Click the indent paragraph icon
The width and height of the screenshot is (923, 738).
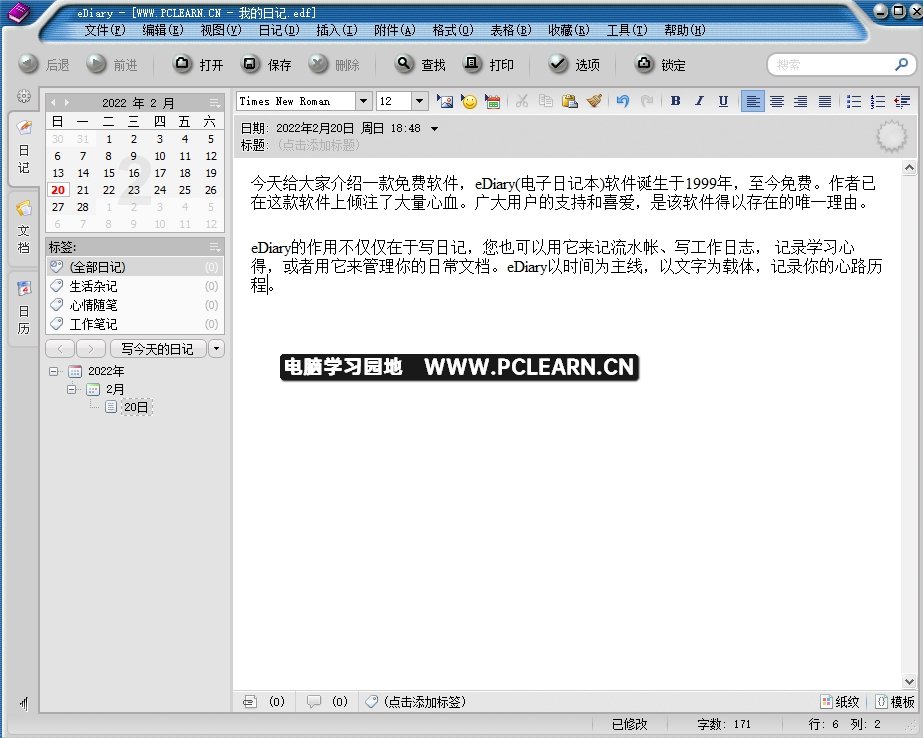click(902, 101)
